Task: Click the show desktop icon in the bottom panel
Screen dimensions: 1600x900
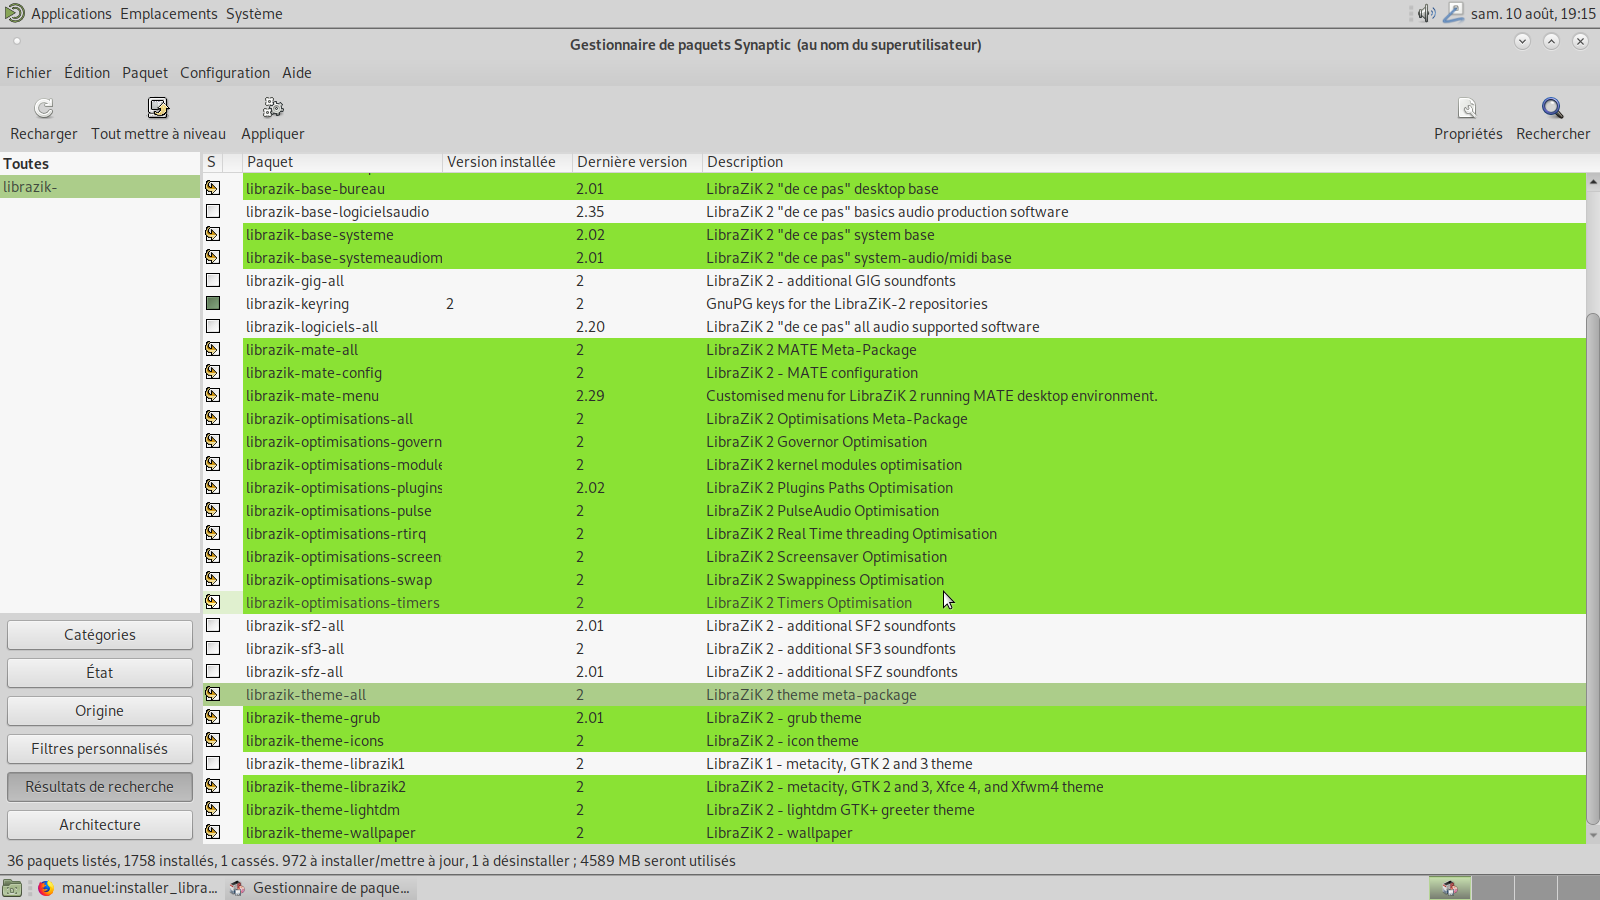Action: (12, 888)
